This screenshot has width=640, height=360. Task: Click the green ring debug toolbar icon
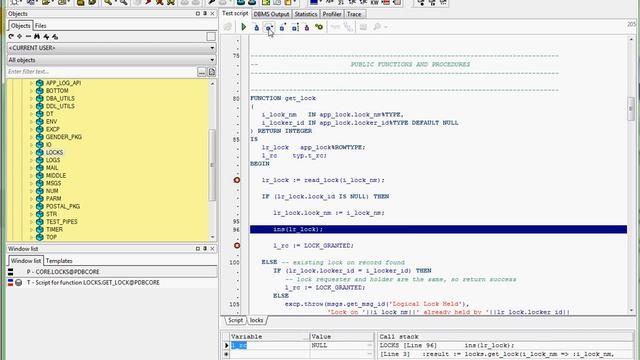coord(319,27)
